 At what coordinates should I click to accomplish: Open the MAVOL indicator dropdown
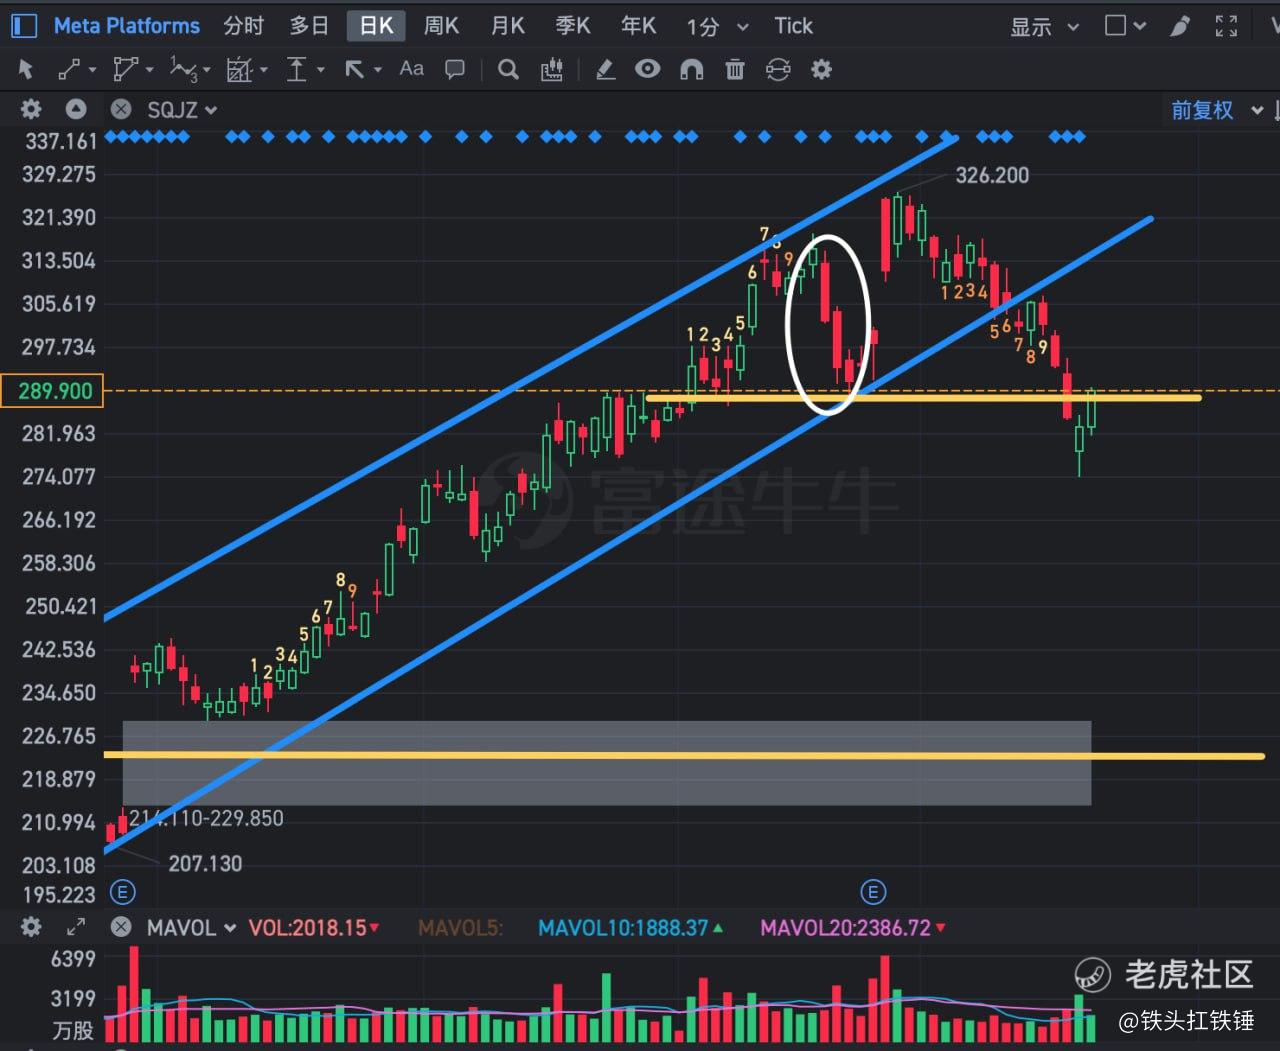pyautogui.click(x=191, y=928)
